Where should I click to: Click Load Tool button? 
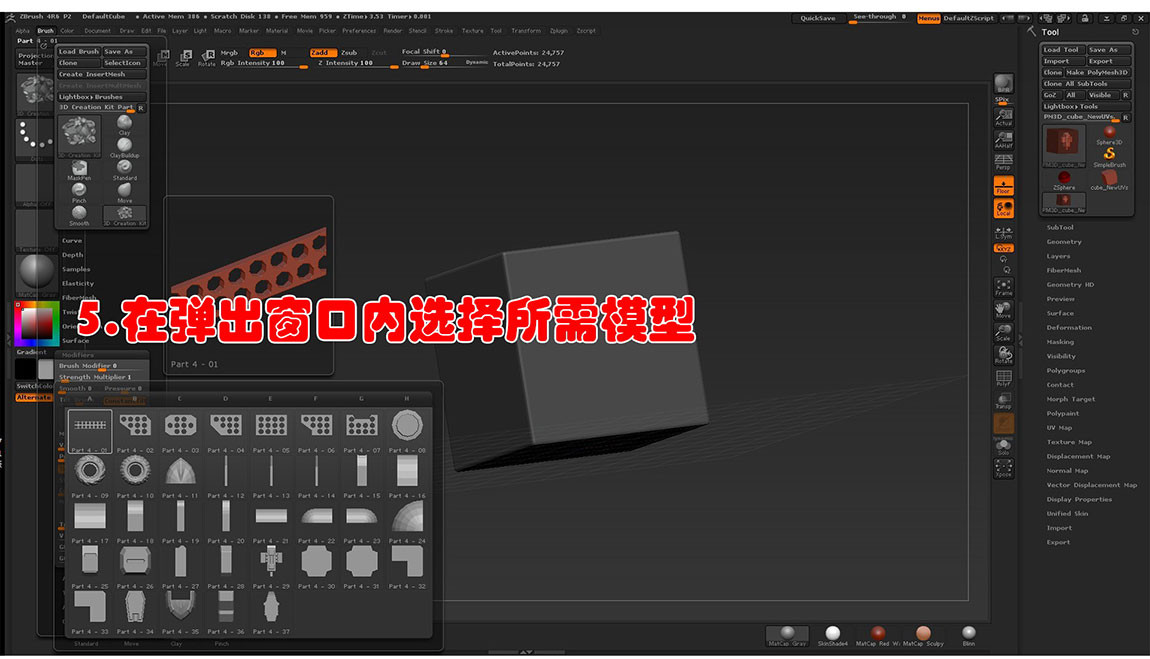1062,50
